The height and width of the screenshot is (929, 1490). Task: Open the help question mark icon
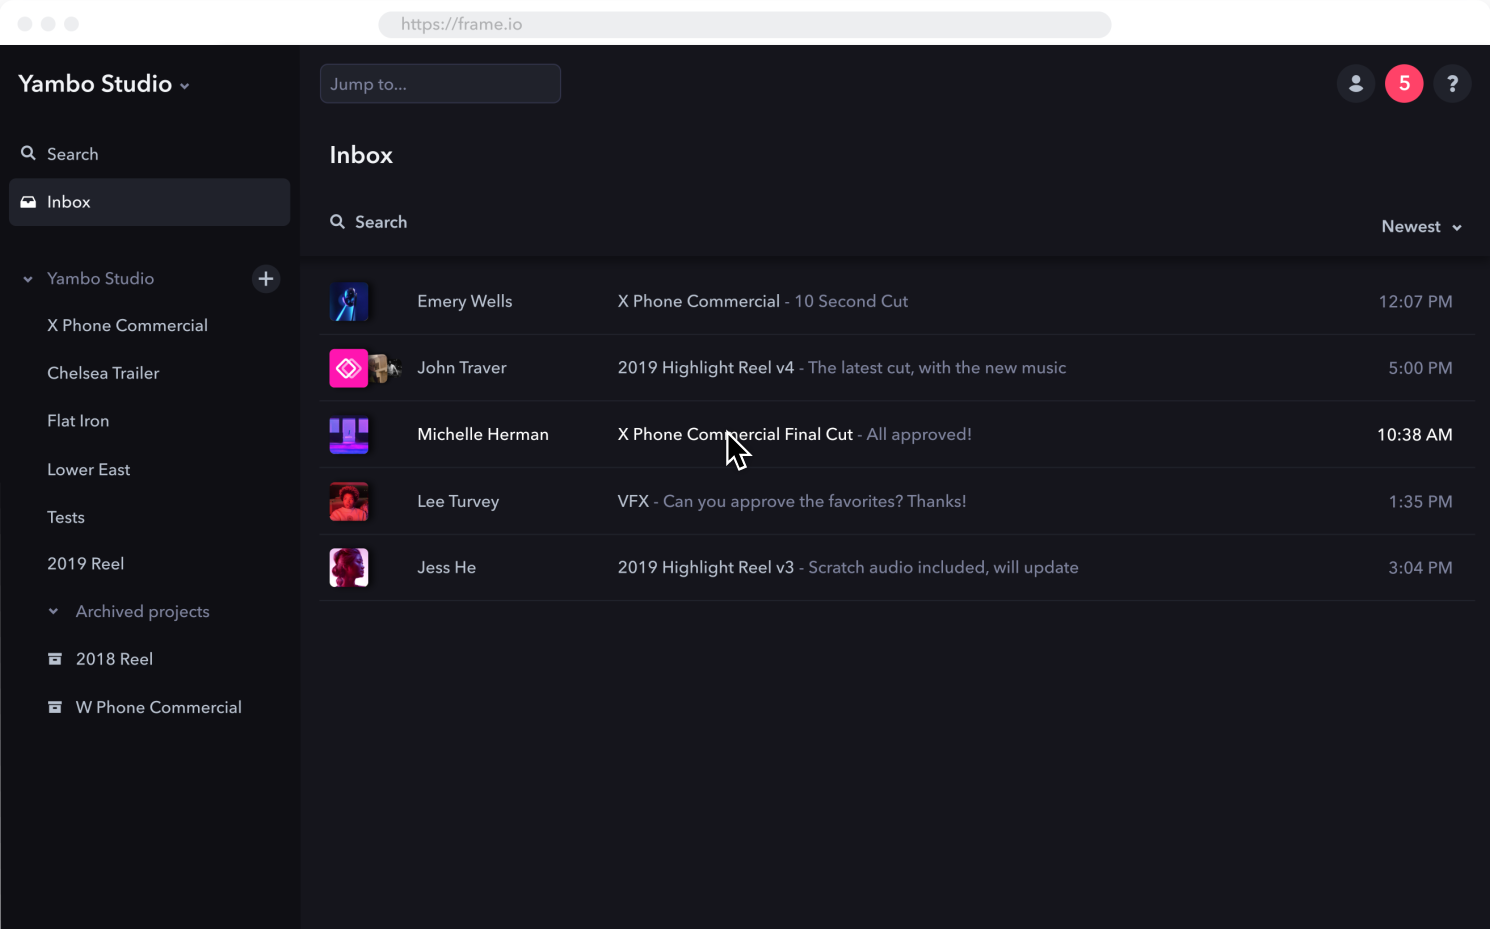1452,84
